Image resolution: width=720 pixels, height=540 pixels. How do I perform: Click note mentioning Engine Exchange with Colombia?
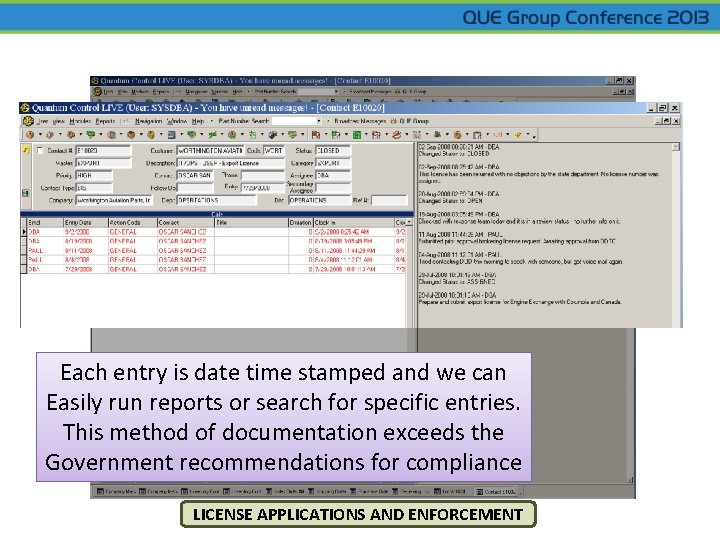click(520, 302)
